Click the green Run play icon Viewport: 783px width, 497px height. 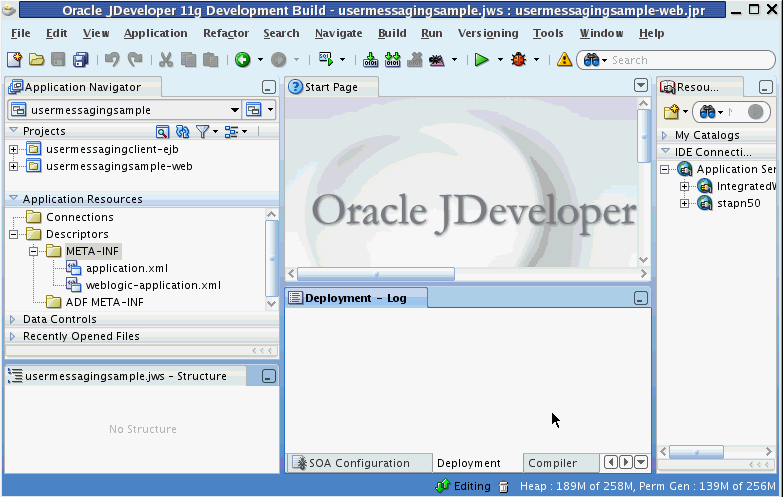[x=481, y=60]
